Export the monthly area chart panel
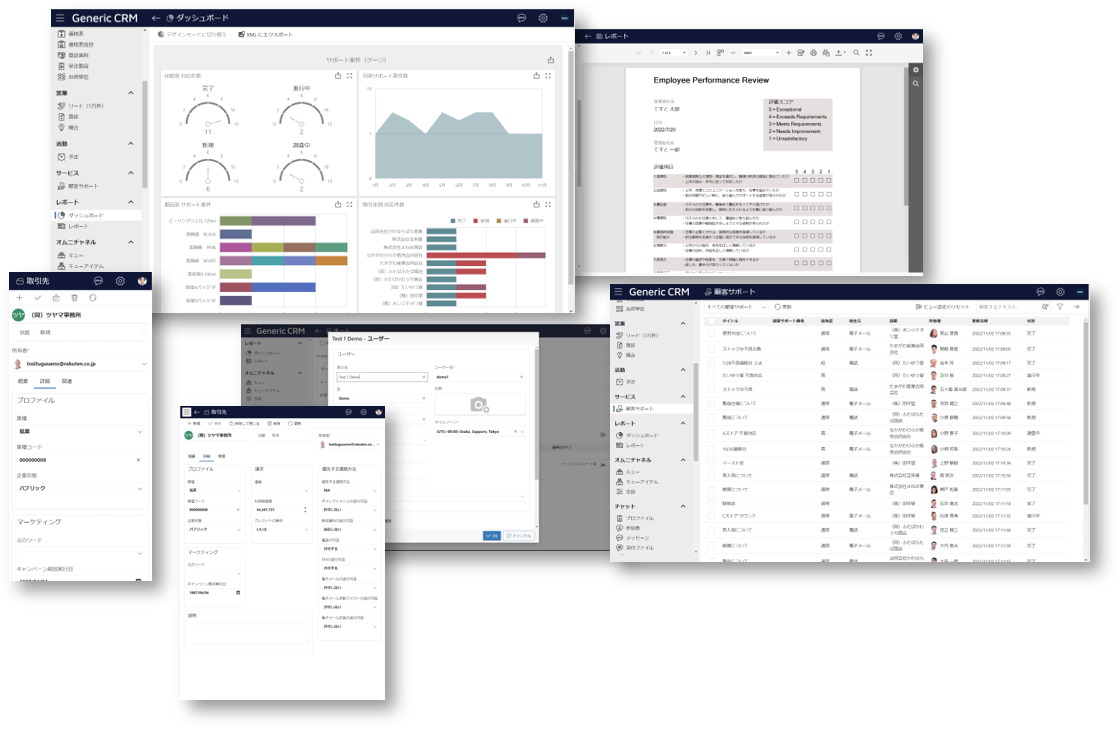 click(536, 76)
